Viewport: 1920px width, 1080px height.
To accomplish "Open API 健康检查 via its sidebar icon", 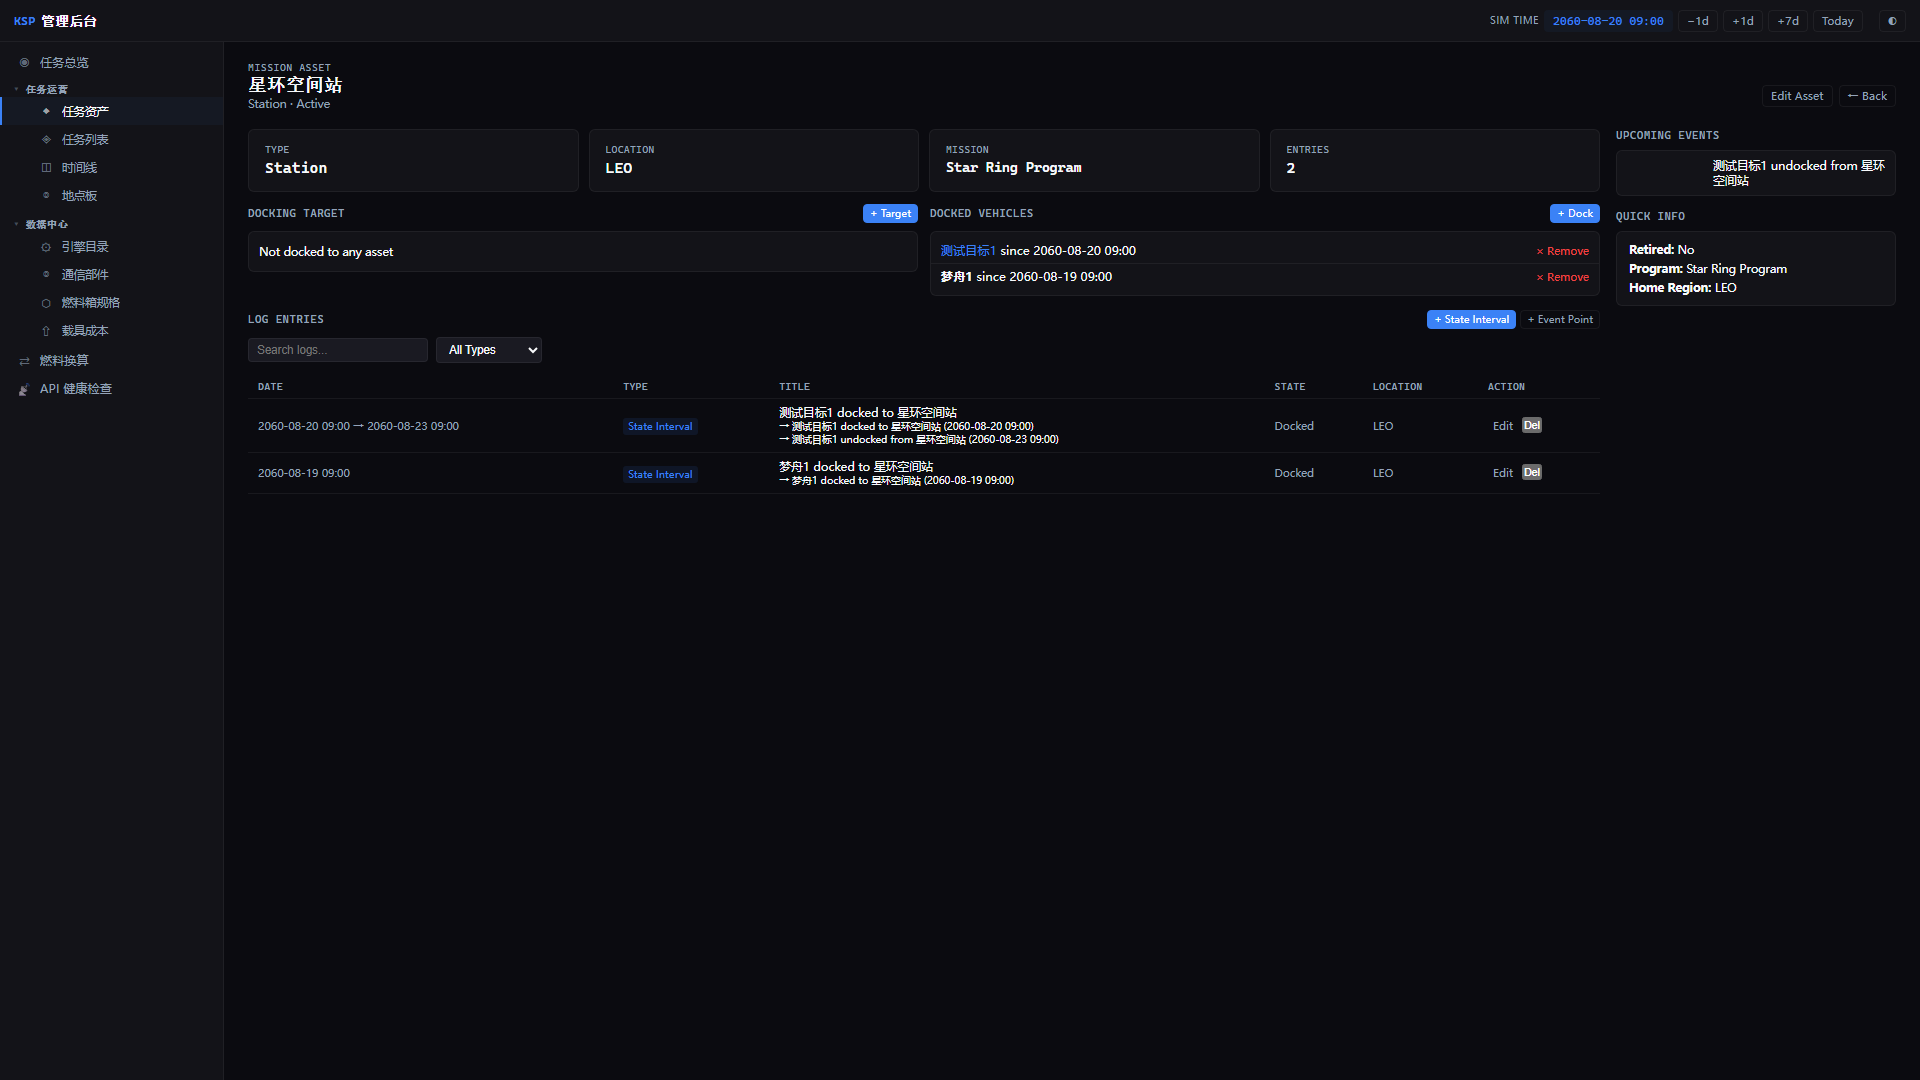I will [24, 389].
